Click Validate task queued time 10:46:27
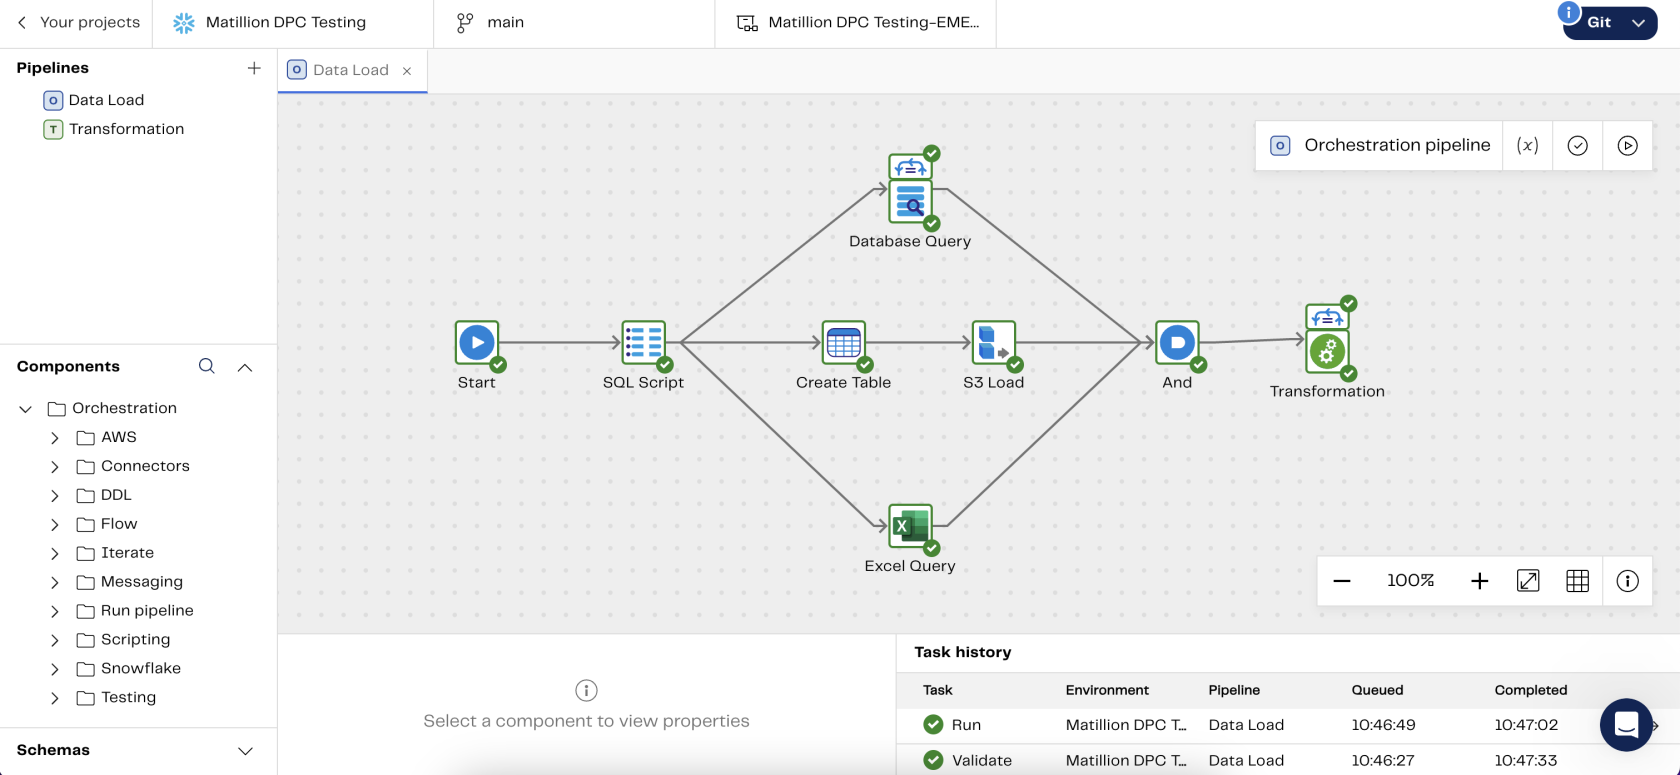The image size is (1680, 775). pos(1383,761)
